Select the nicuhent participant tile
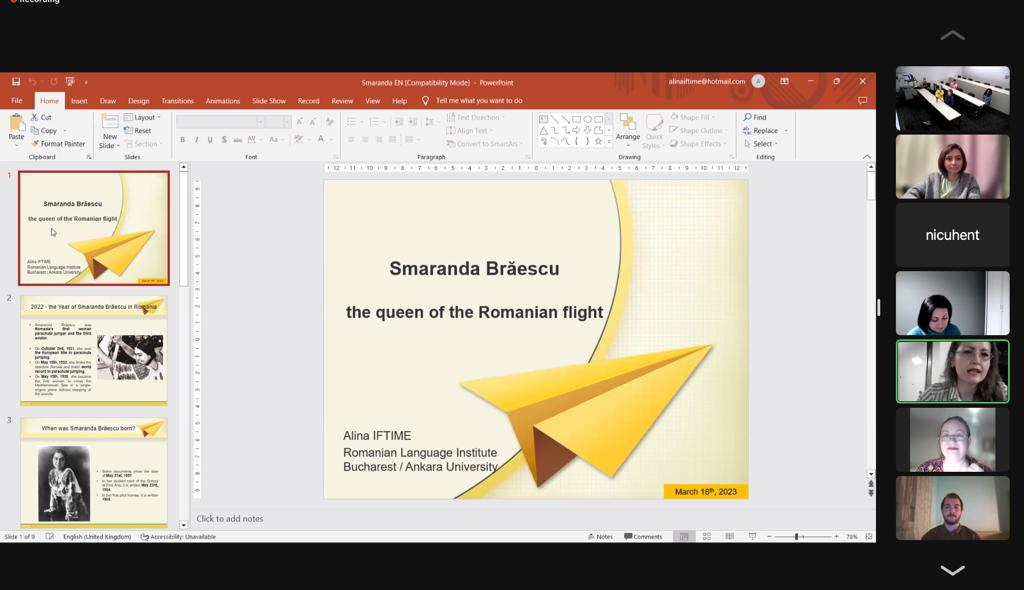Image resolution: width=1024 pixels, height=590 pixels. tap(952, 235)
